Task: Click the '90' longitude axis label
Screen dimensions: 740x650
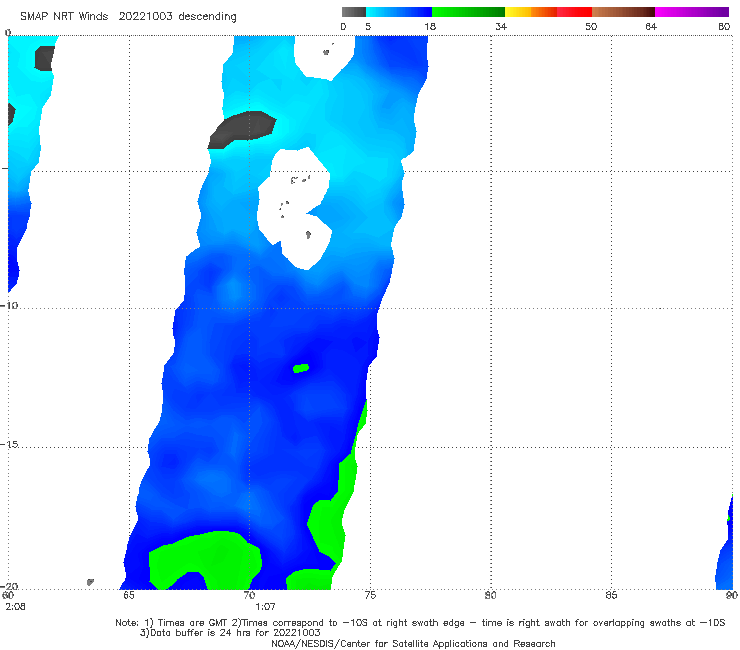Action: click(x=732, y=595)
